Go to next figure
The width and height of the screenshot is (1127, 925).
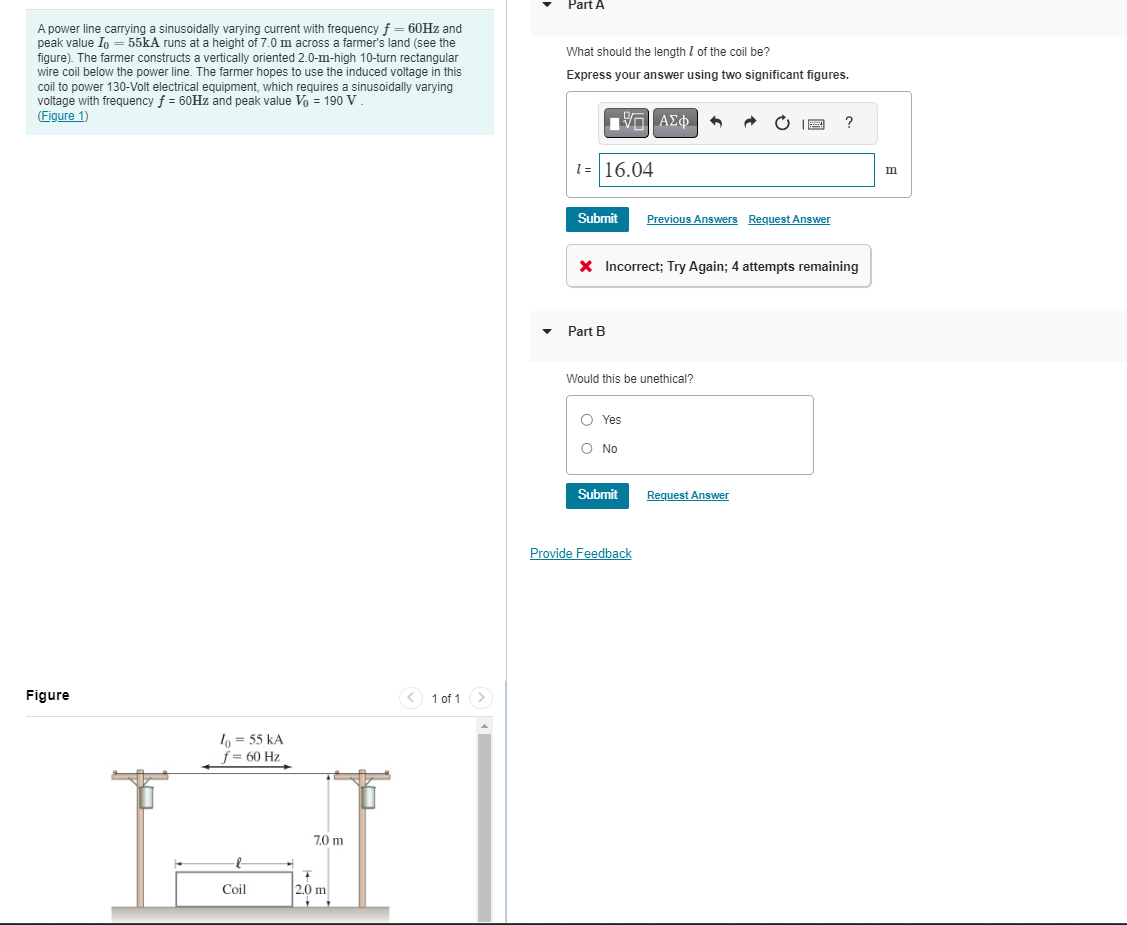(x=481, y=698)
